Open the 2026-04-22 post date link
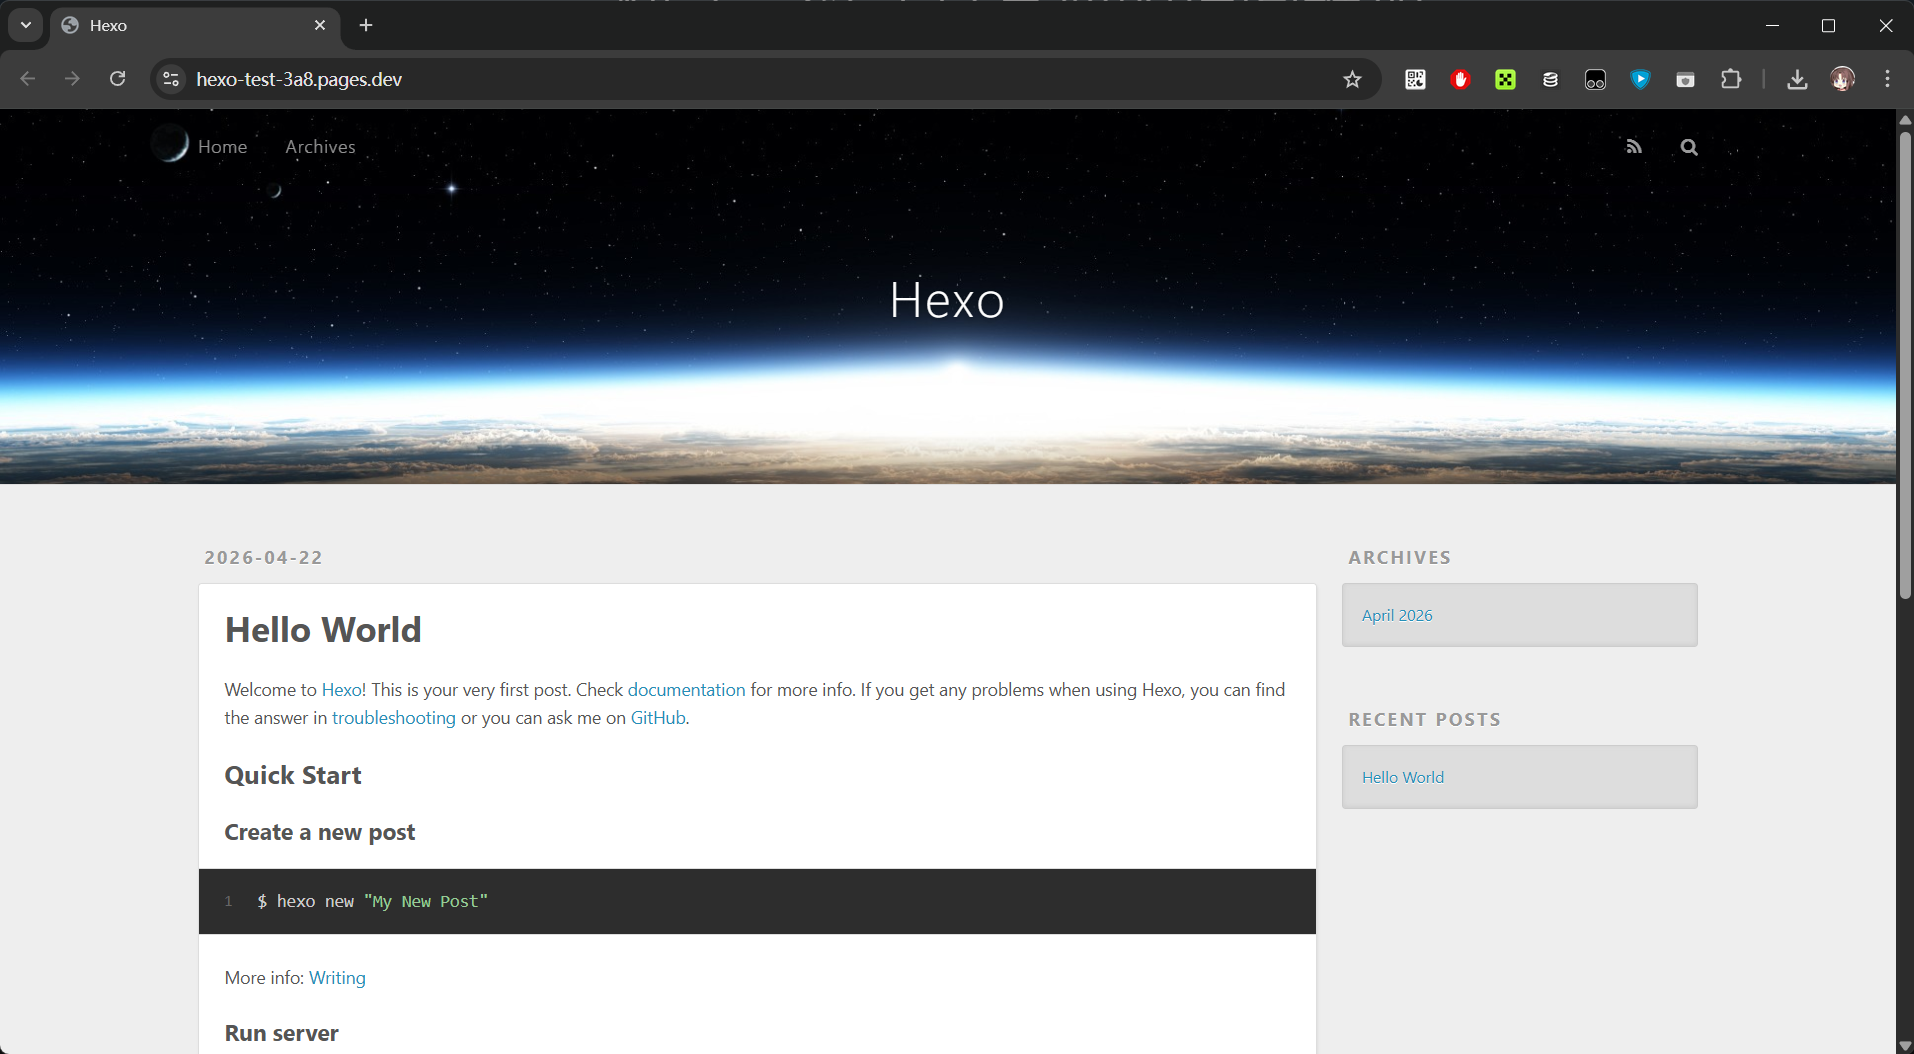This screenshot has height=1054, width=1914. [264, 558]
